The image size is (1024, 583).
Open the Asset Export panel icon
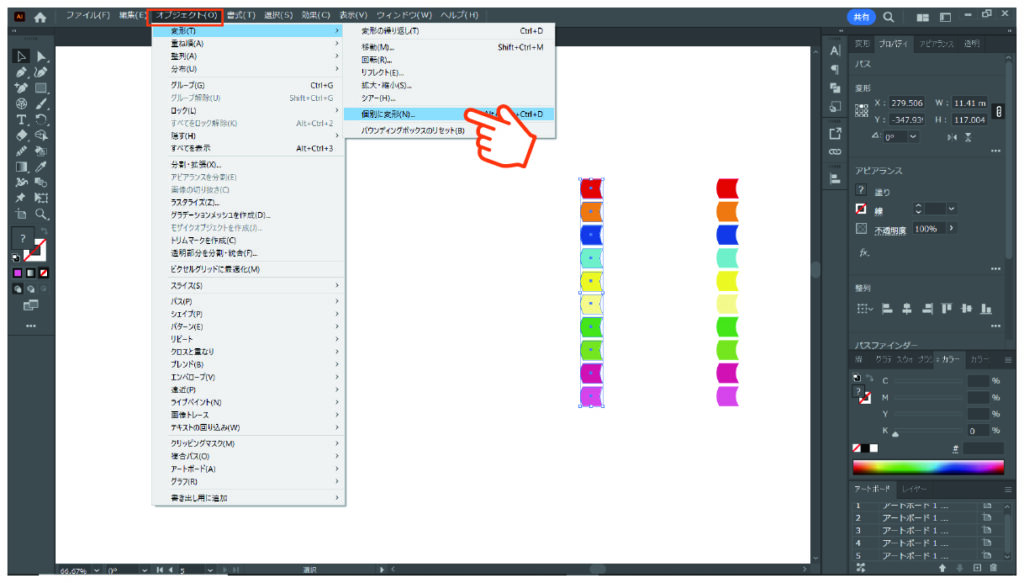pos(835,133)
